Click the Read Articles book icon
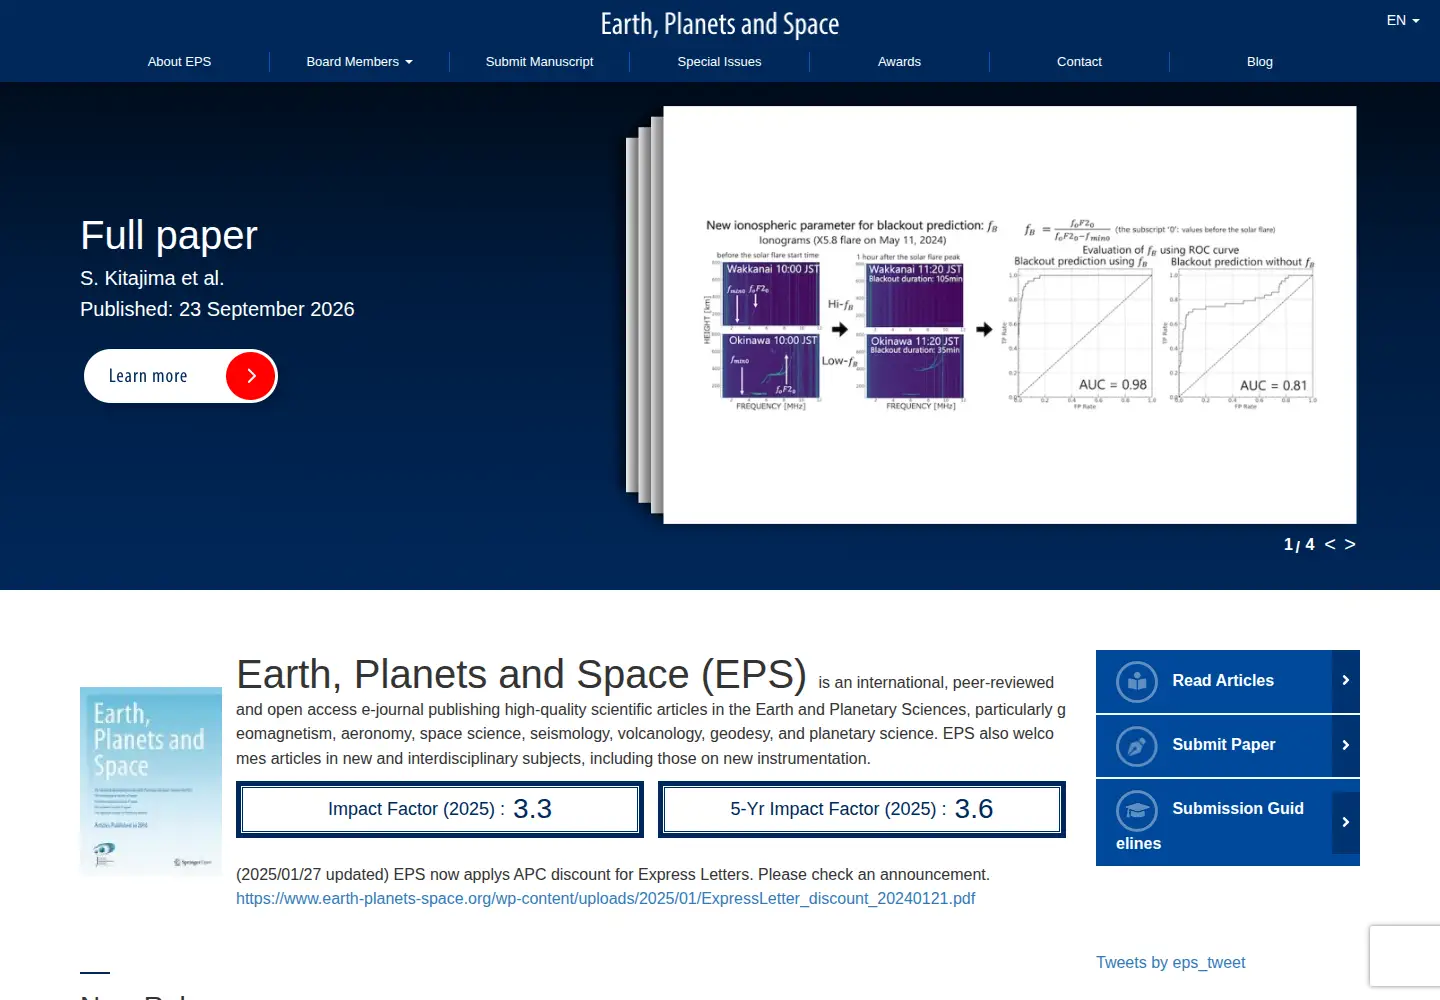1440x1000 pixels. (x=1137, y=682)
